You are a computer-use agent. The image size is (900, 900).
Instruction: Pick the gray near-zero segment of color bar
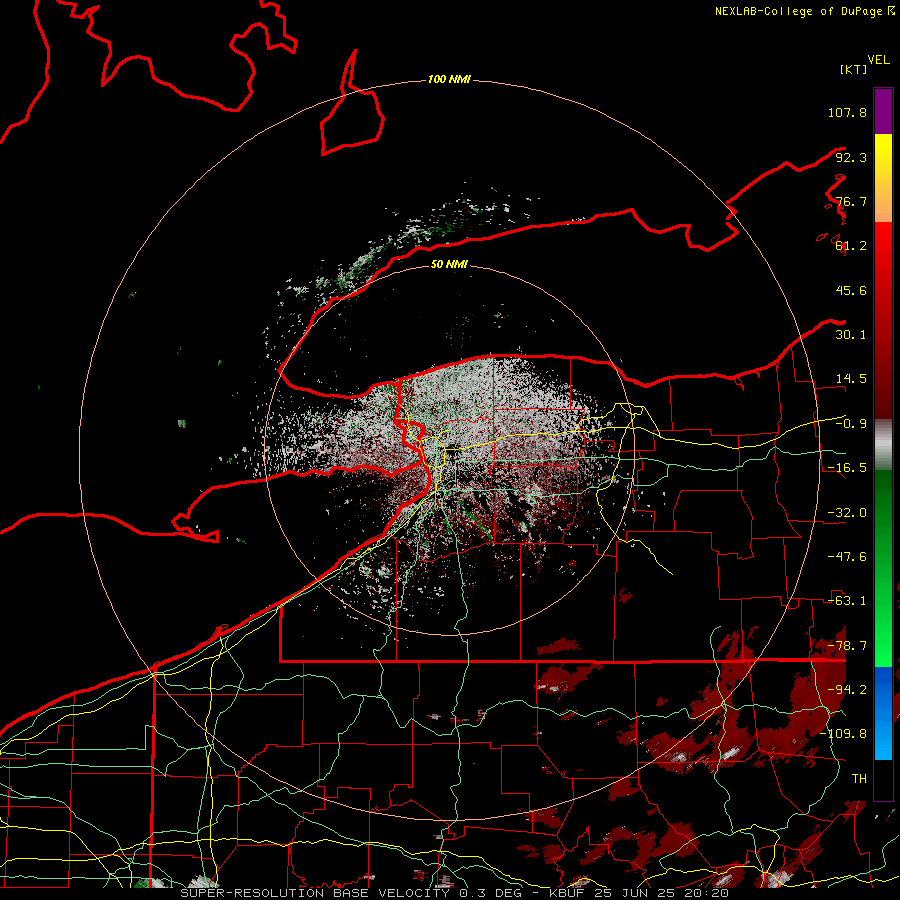pos(883,445)
